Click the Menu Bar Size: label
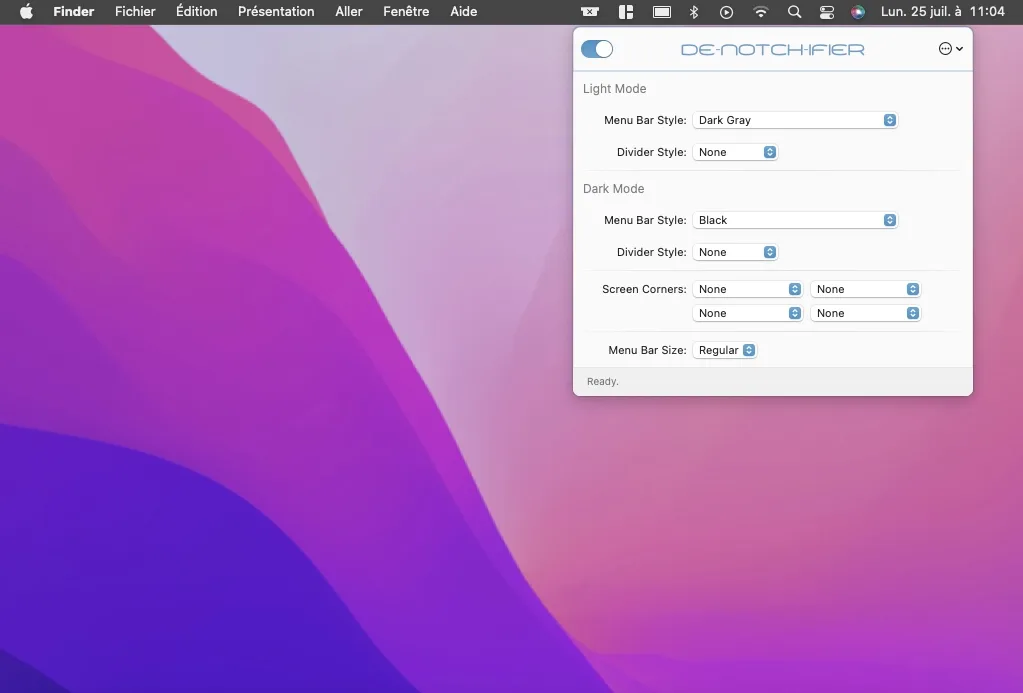The width and height of the screenshot is (1023, 693). tap(647, 350)
